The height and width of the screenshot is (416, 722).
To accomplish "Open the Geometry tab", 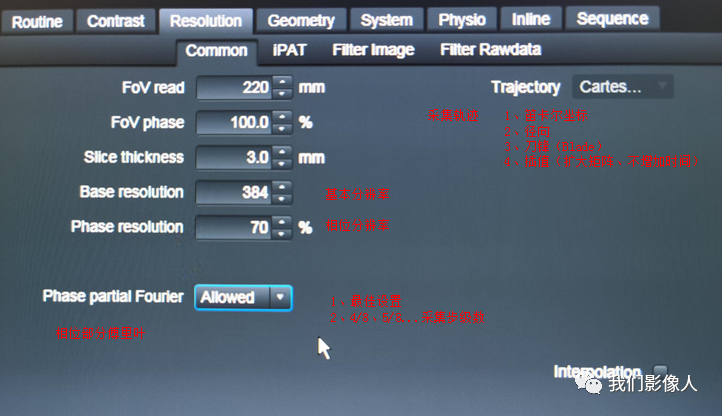I will (301, 20).
